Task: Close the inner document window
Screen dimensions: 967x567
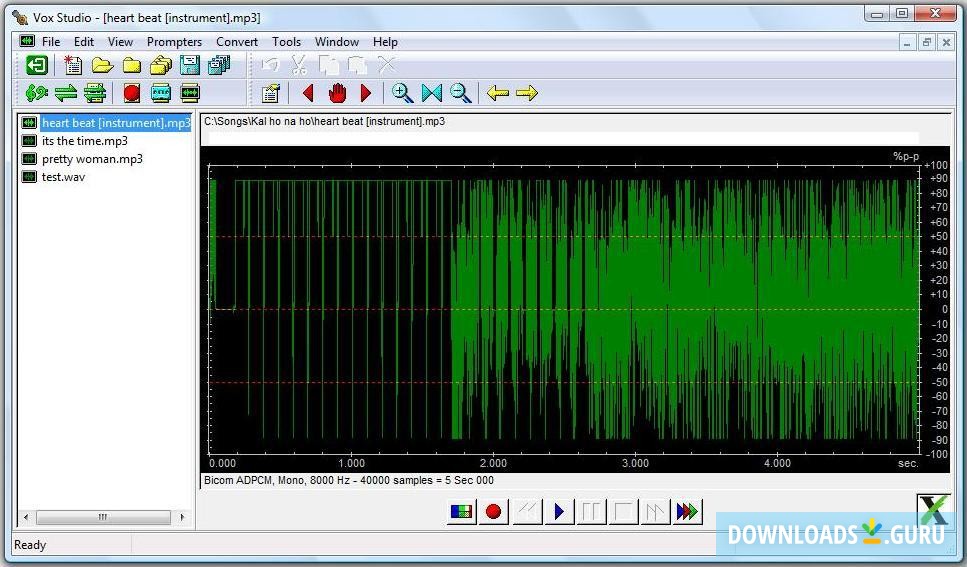Action: (946, 42)
